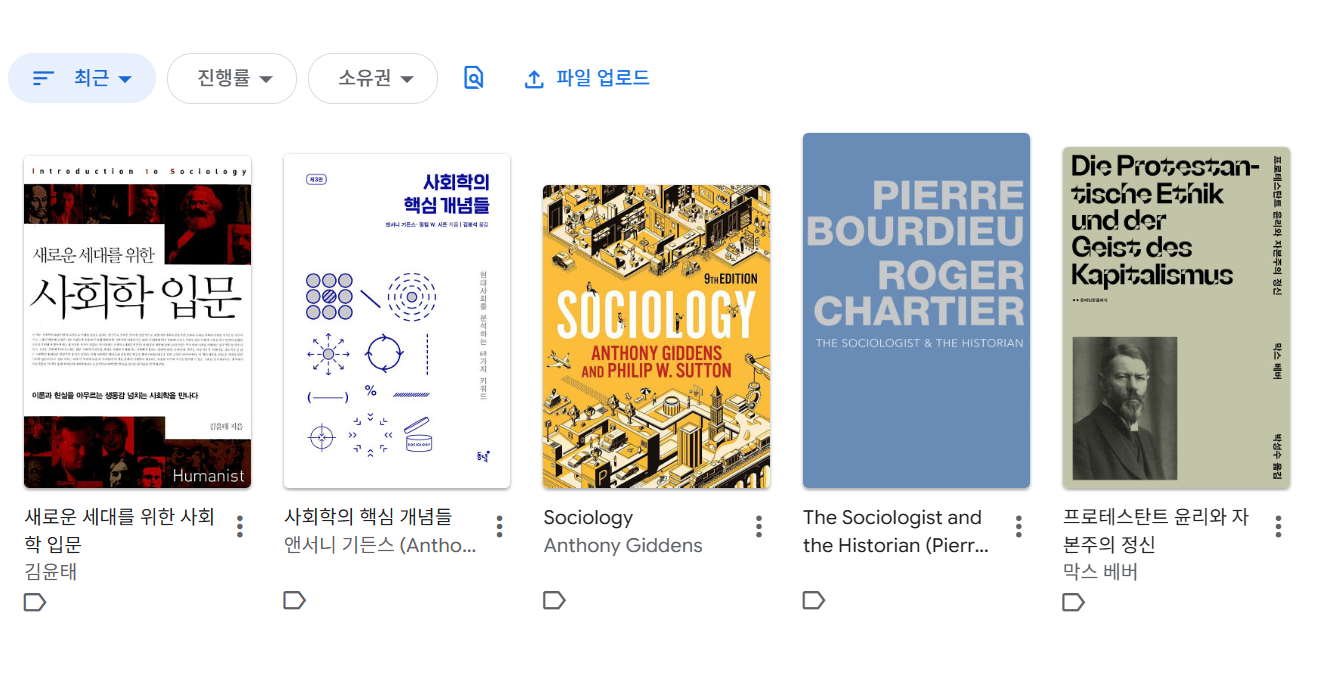Open more options for 사회학의 핵심 개념들
1322x688 pixels.
click(499, 526)
